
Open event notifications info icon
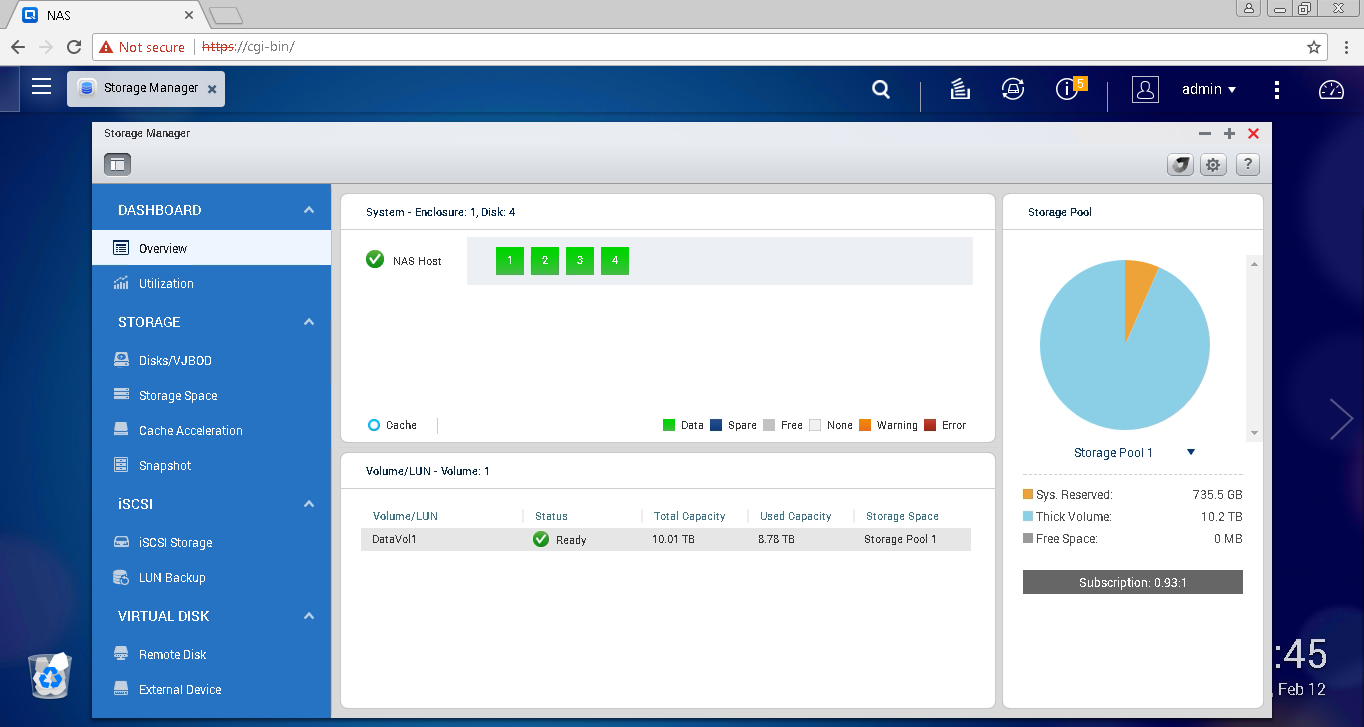[1067, 89]
